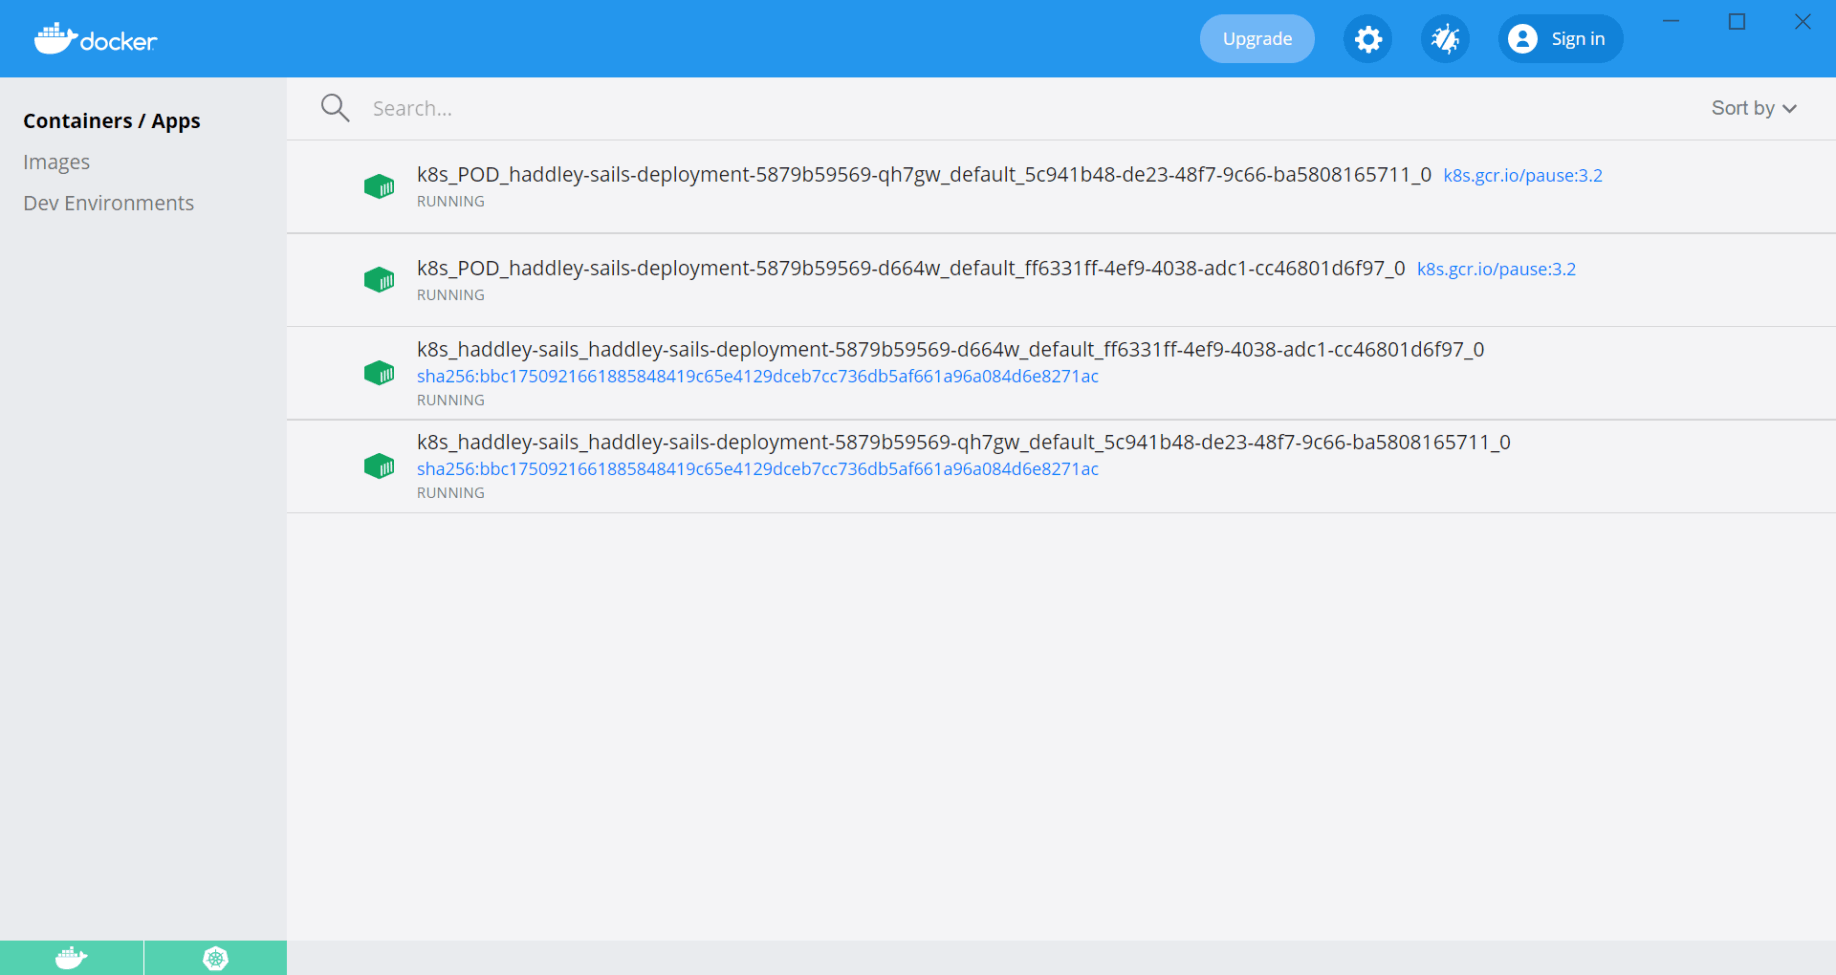Expand the Sort by dropdown

tap(1754, 108)
